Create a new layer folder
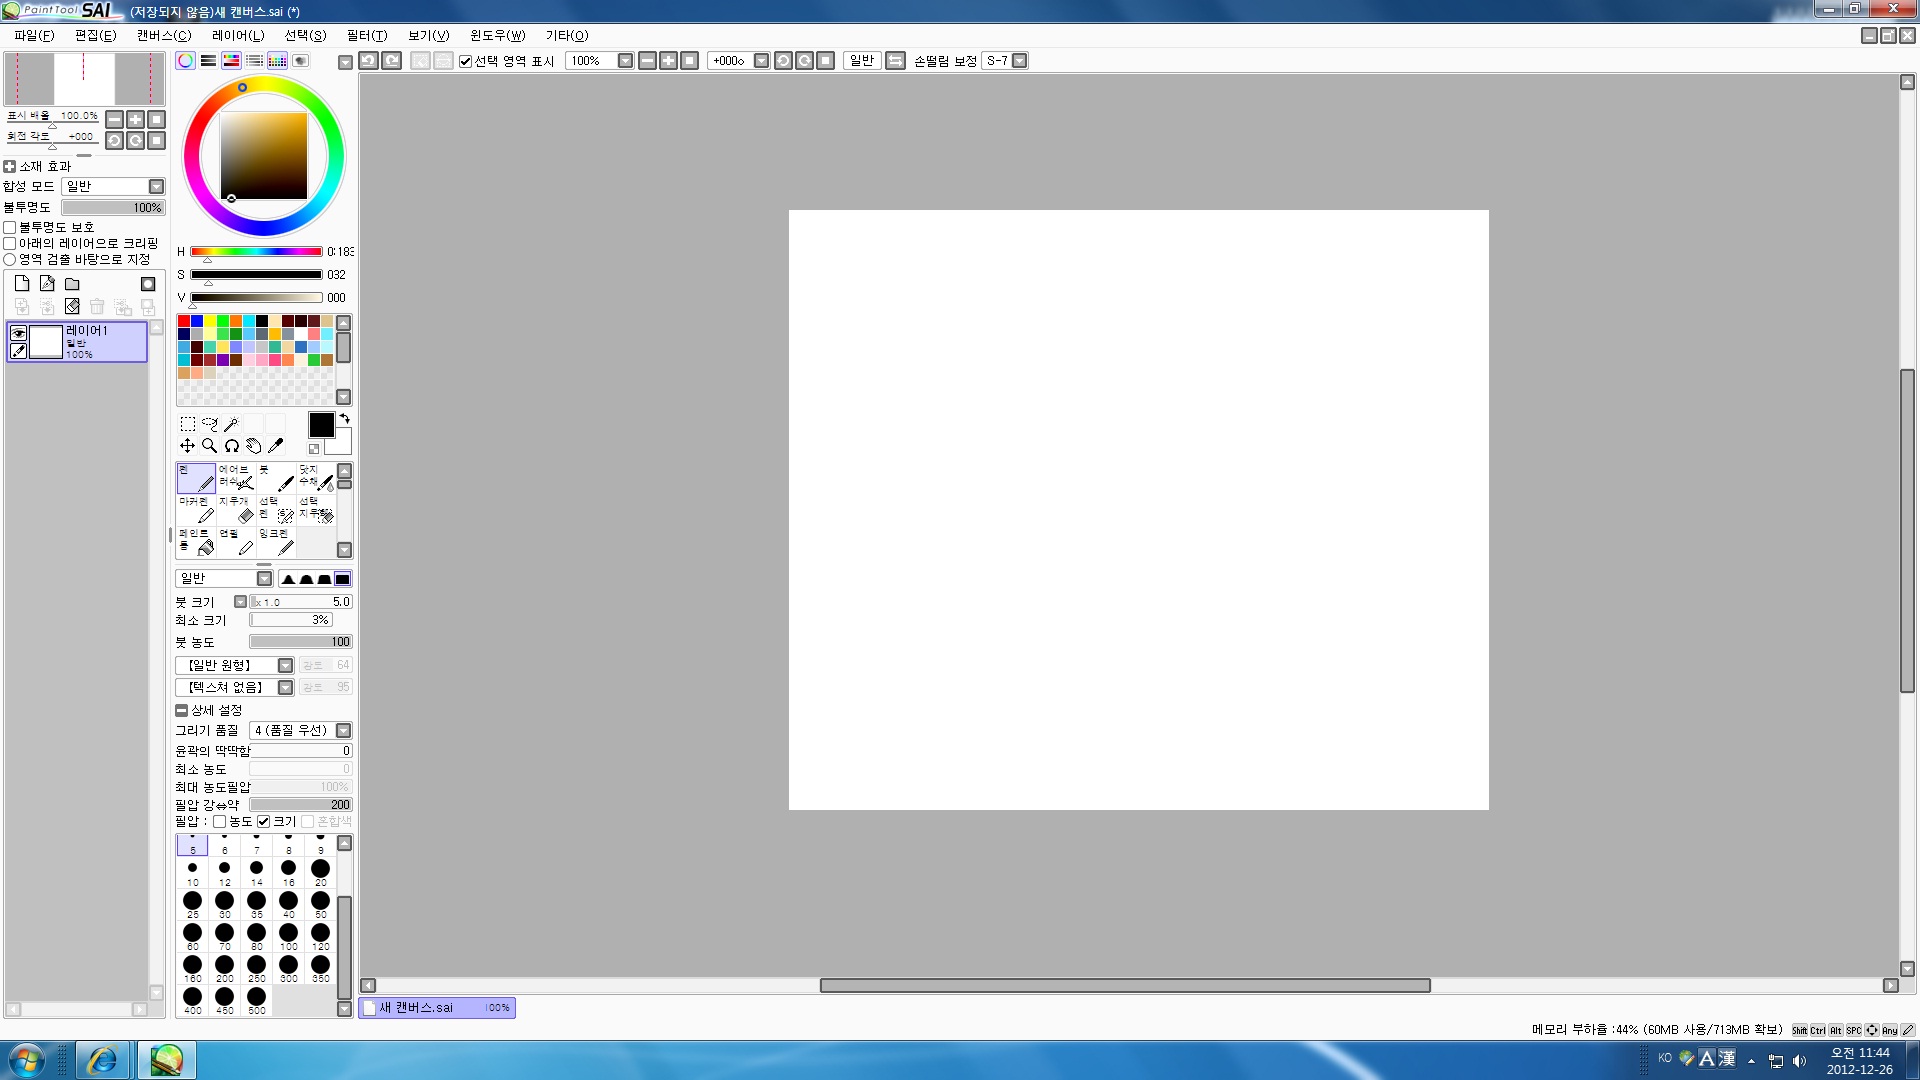Screen dimensions: 1920x1080 tap(72, 284)
